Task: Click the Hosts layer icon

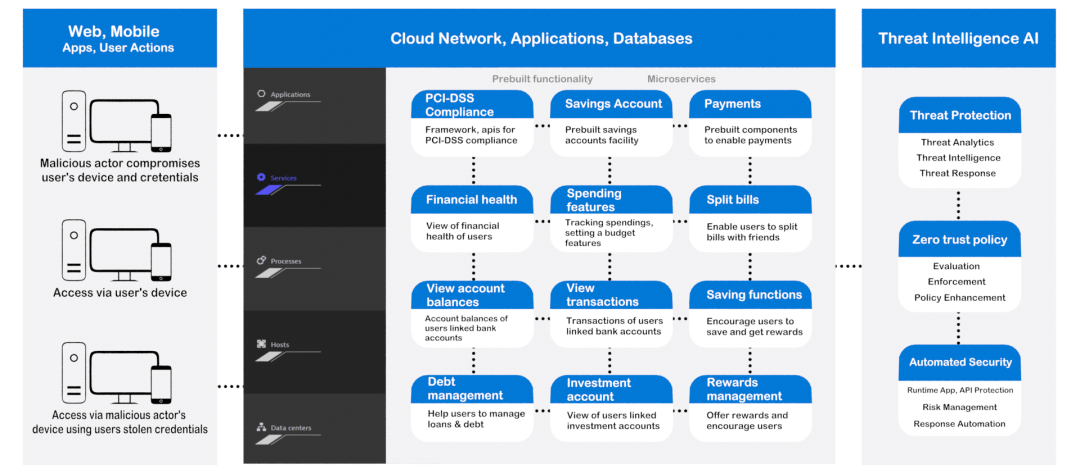Action: [261, 344]
